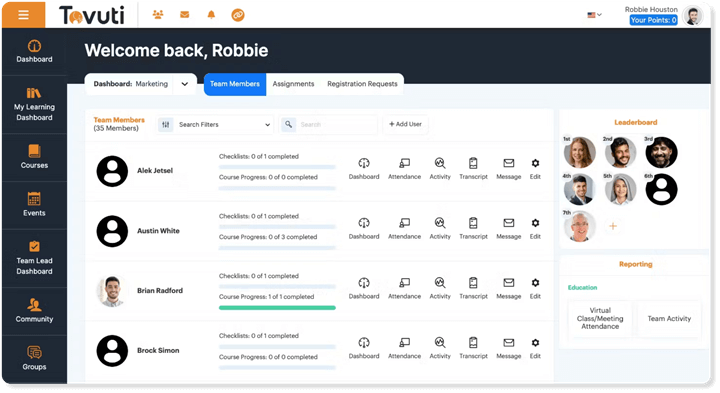720x393 pixels.
Task: Click Alek Jetsel's name
Action: point(155,170)
